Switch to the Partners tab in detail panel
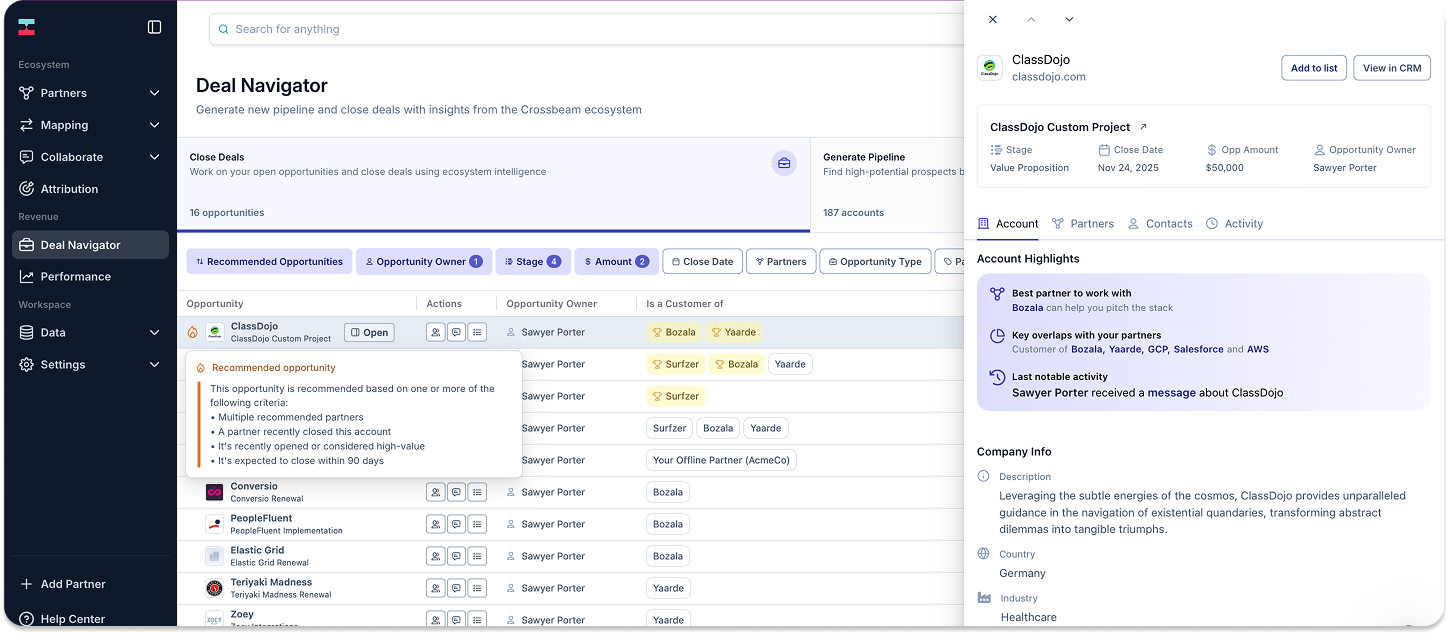Image resolution: width=1448 pixels, height=634 pixels. coord(1083,223)
